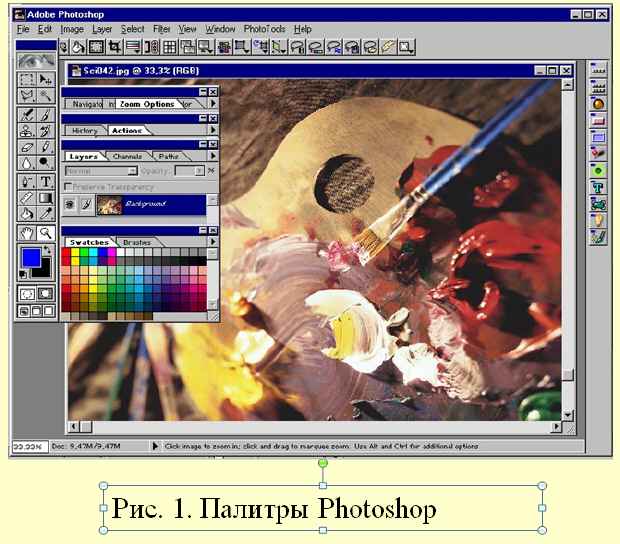The image size is (620, 544).
Task: Select the Rectangular Marquee tool
Action: point(26,79)
